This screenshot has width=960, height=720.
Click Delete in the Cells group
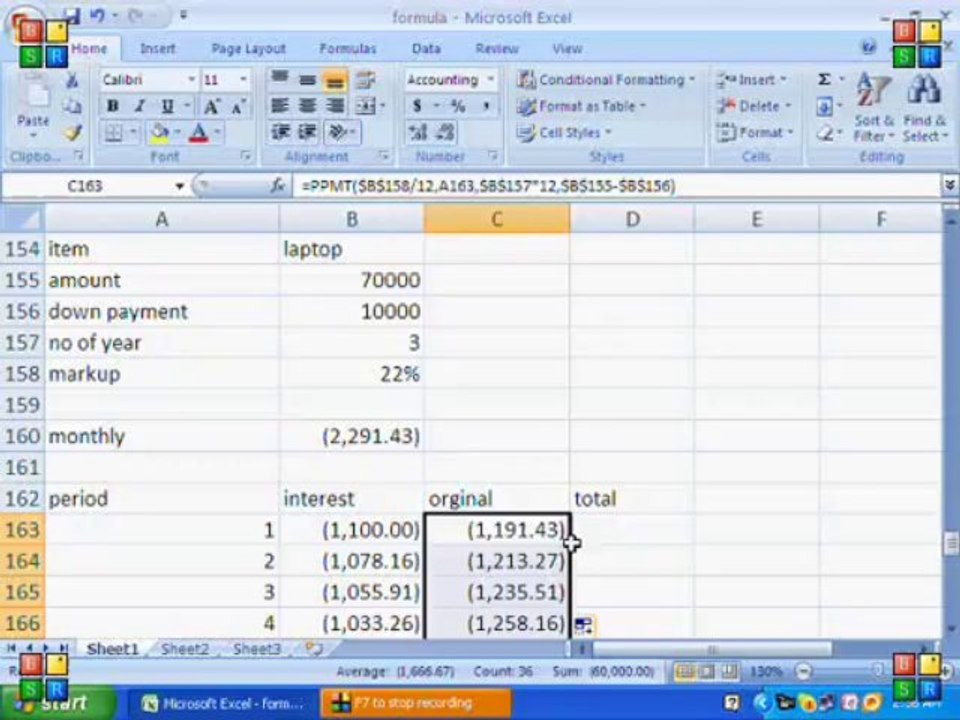tap(754, 106)
